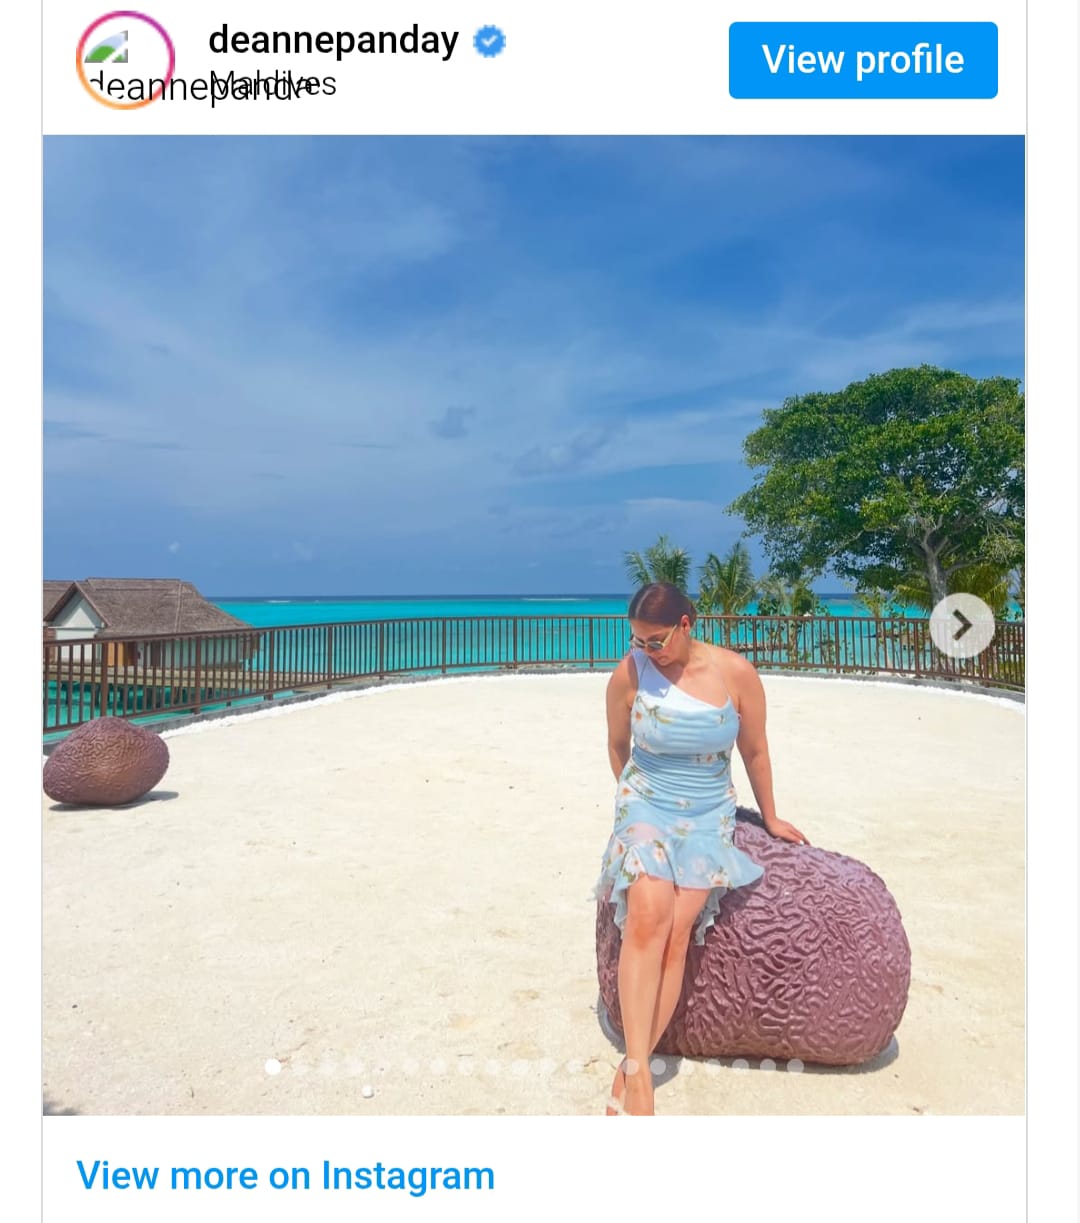Click the large green tree in photo

pos(885,480)
